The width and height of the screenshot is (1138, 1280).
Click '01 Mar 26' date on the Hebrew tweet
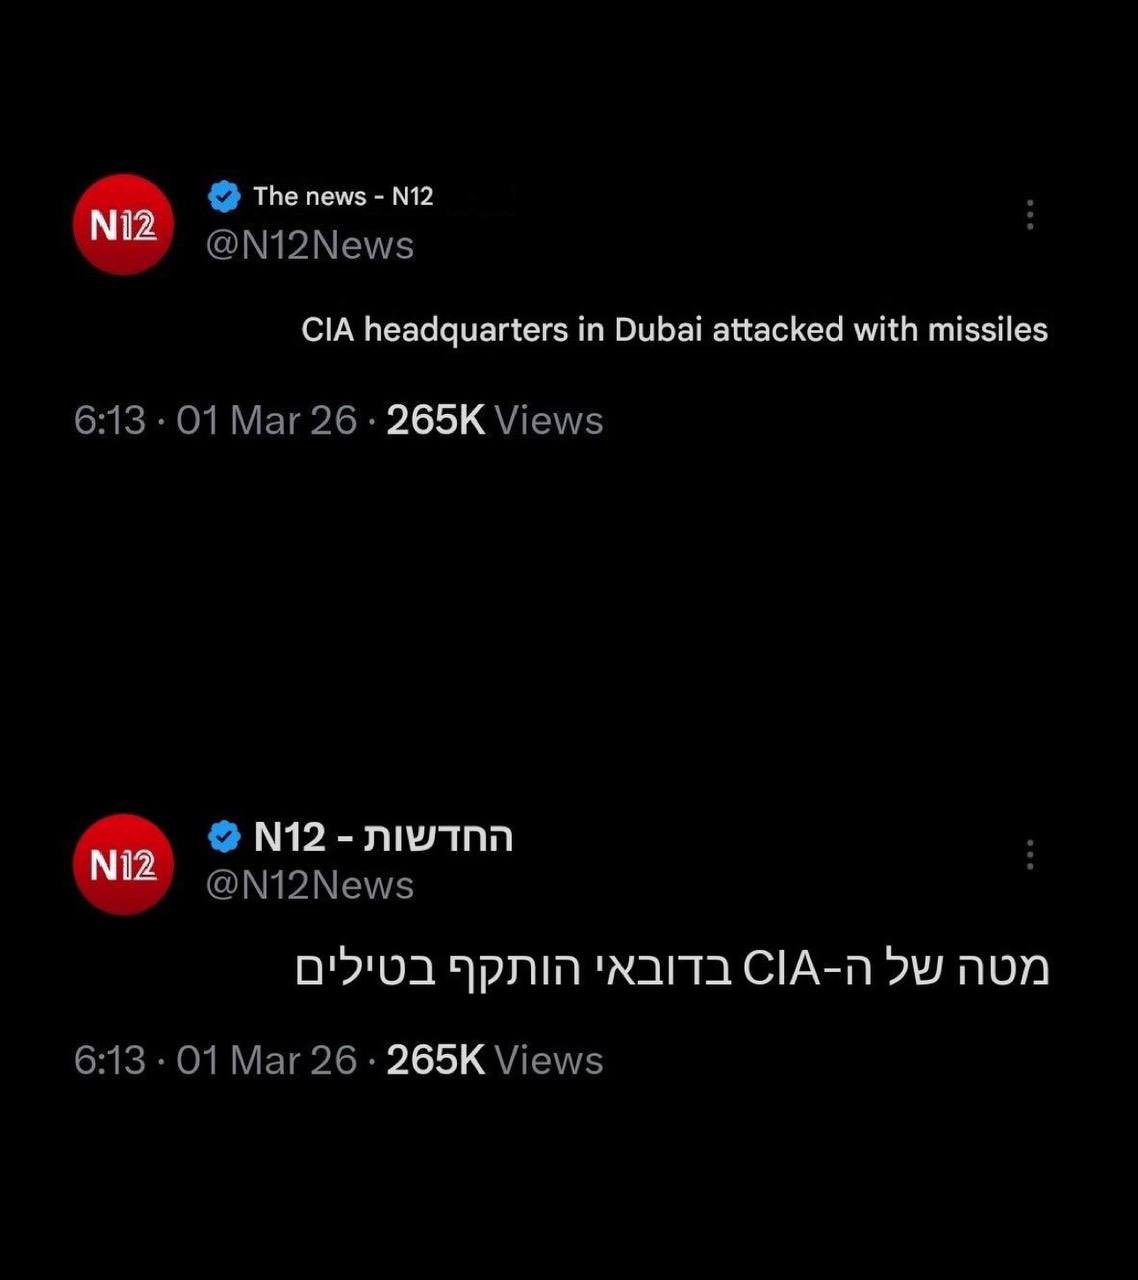click(x=267, y=1061)
